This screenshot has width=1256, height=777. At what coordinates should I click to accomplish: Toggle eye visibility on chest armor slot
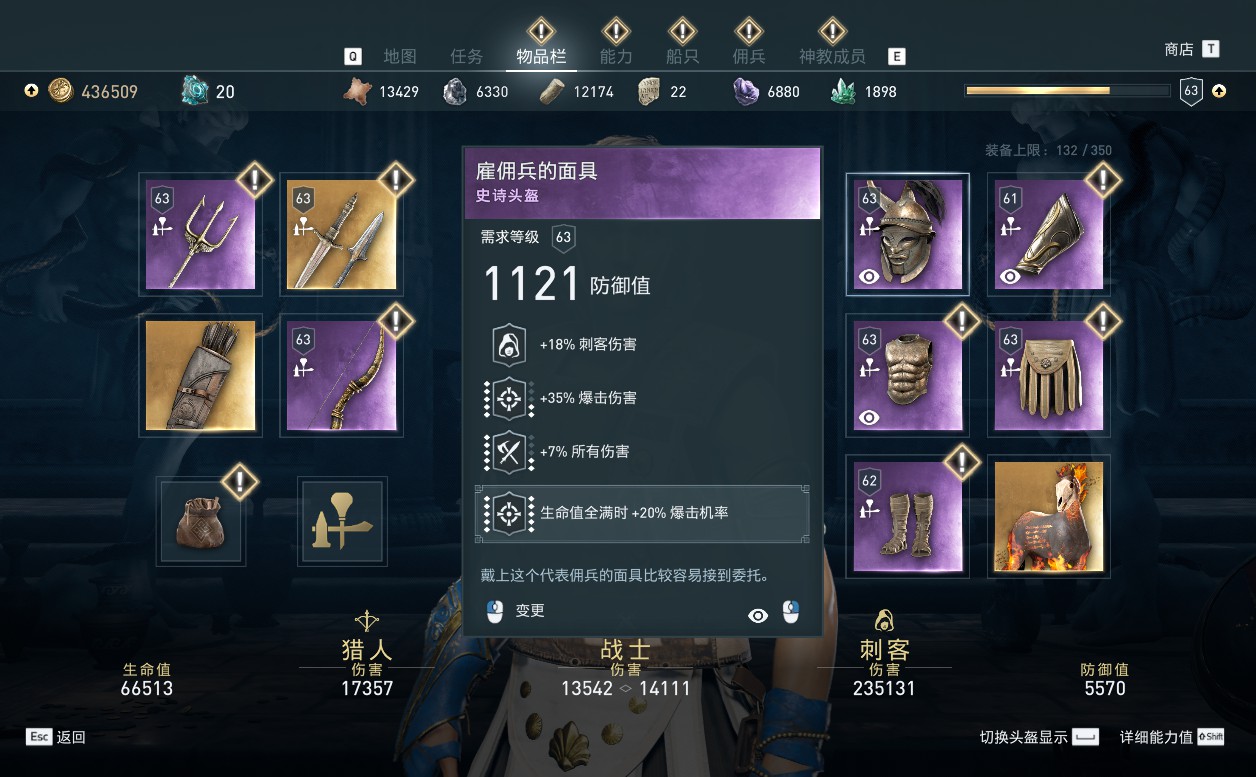[x=869, y=417]
